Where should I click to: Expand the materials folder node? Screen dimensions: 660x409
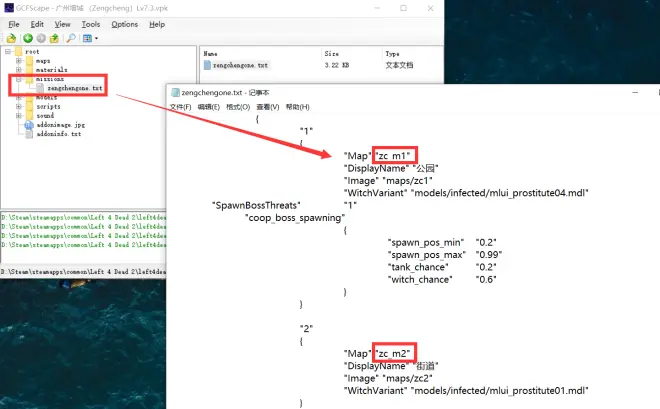tap(18, 70)
